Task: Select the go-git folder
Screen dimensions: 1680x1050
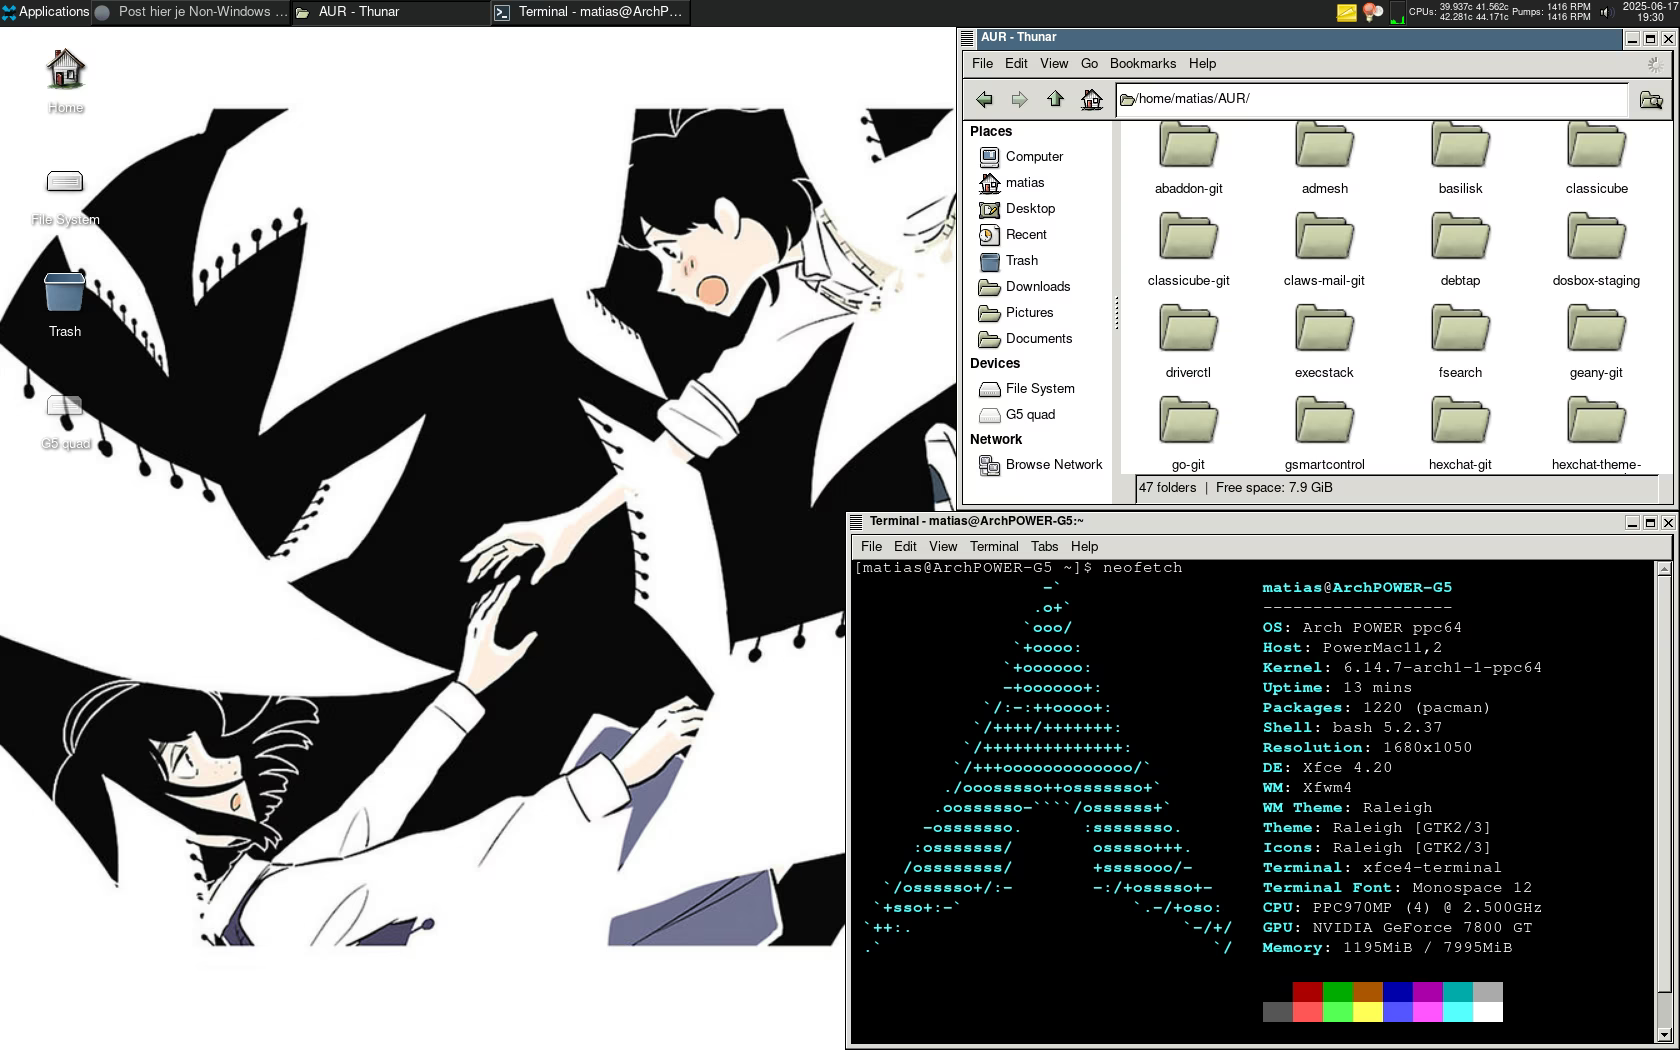Action: coord(1188,434)
